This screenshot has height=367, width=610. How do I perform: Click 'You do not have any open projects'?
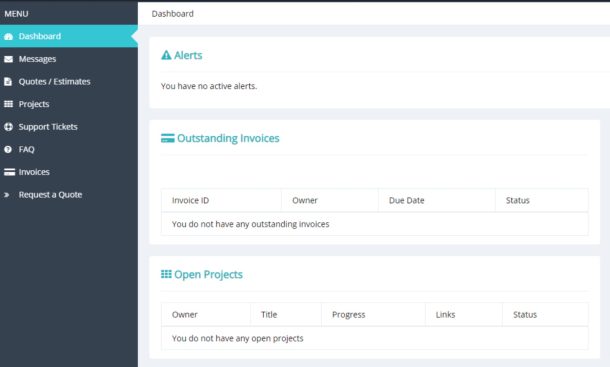[x=237, y=338]
